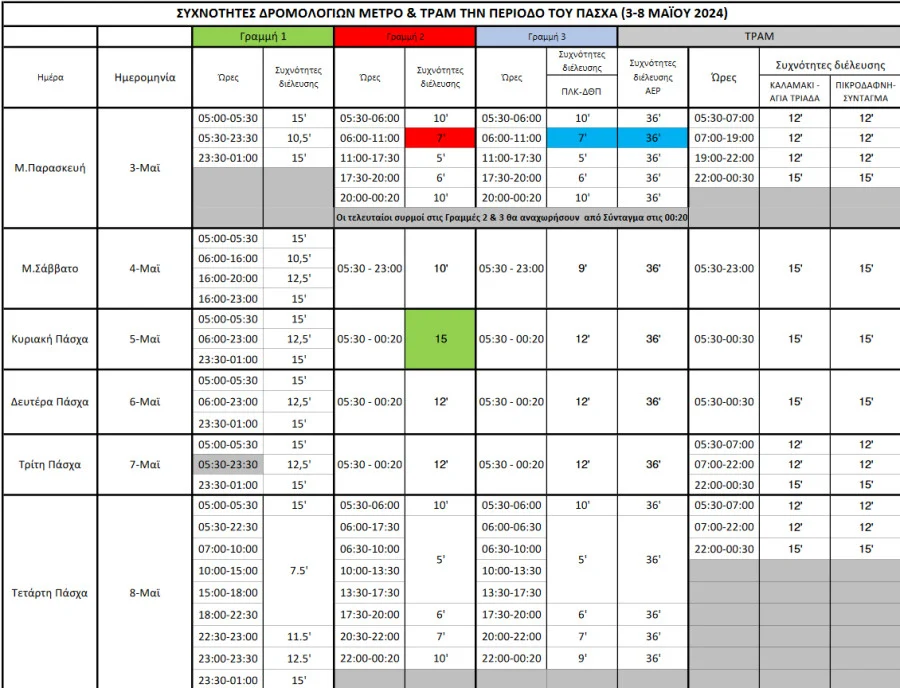The height and width of the screenshot is (688, 900).
Task: Click the Κυριακή Πάσχα row label
Action: pyautogui.click(x=50, y=339)
